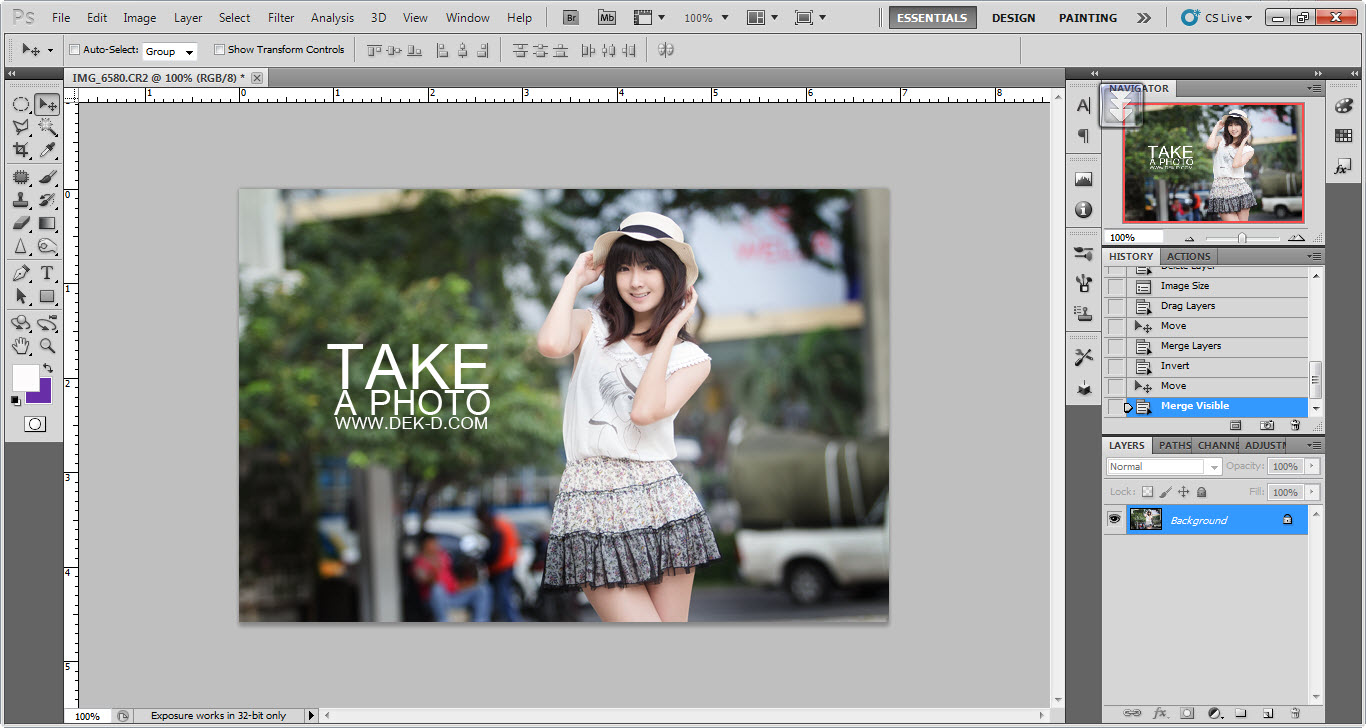Click the delete layer trash icon
The height and width of the screenshot is (728, 1366).
coord(1295,713)
